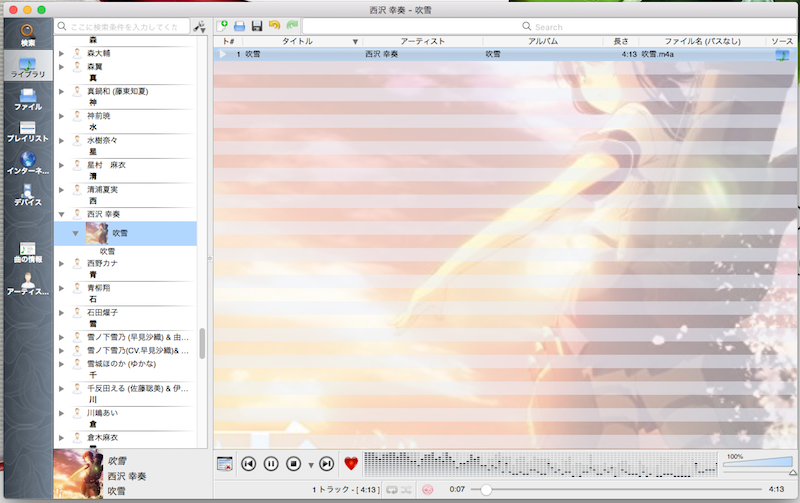The height and width of the screenshot is (503, 800).
Task: Open dropdown arrow next to stop button
Action: pyautogui.click(x=311, y=464)
